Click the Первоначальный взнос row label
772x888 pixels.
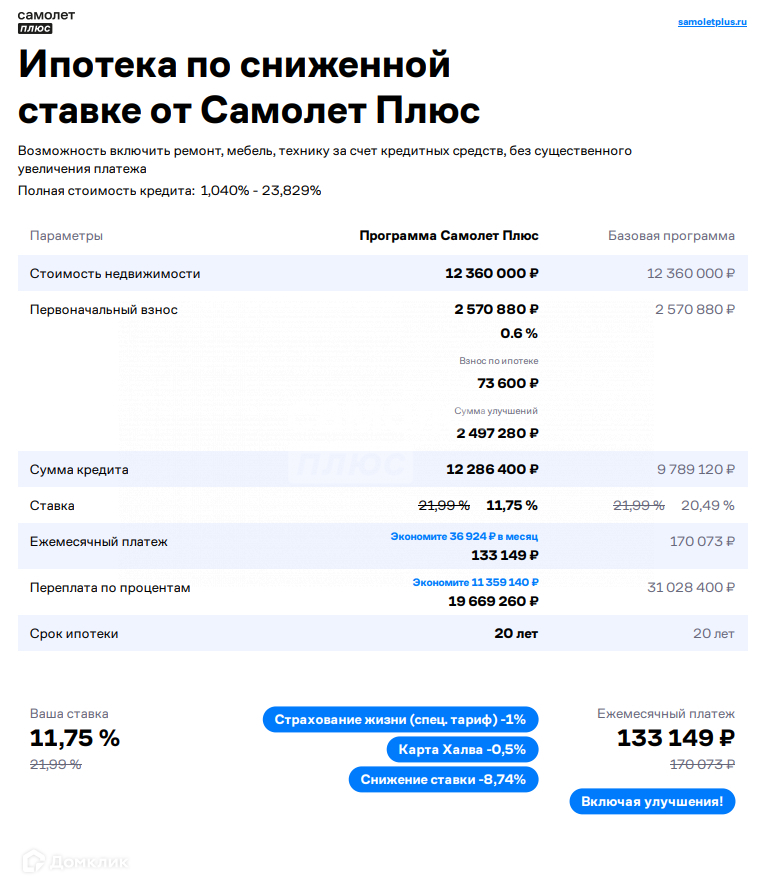coord(104,309)
